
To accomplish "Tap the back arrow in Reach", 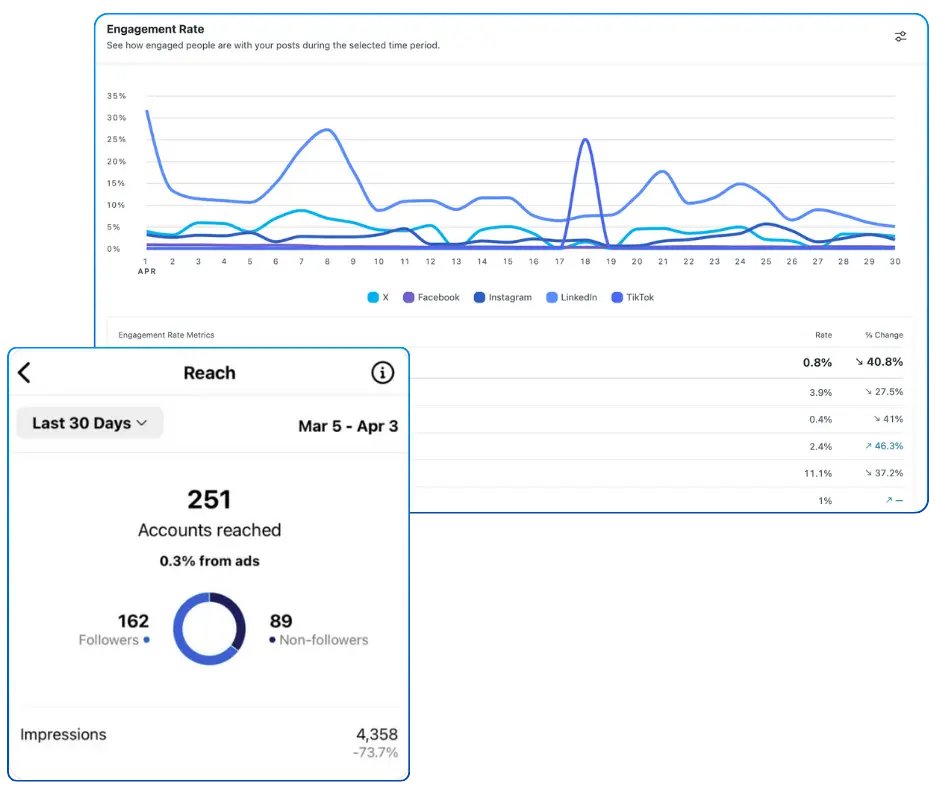I will point(25,373).
